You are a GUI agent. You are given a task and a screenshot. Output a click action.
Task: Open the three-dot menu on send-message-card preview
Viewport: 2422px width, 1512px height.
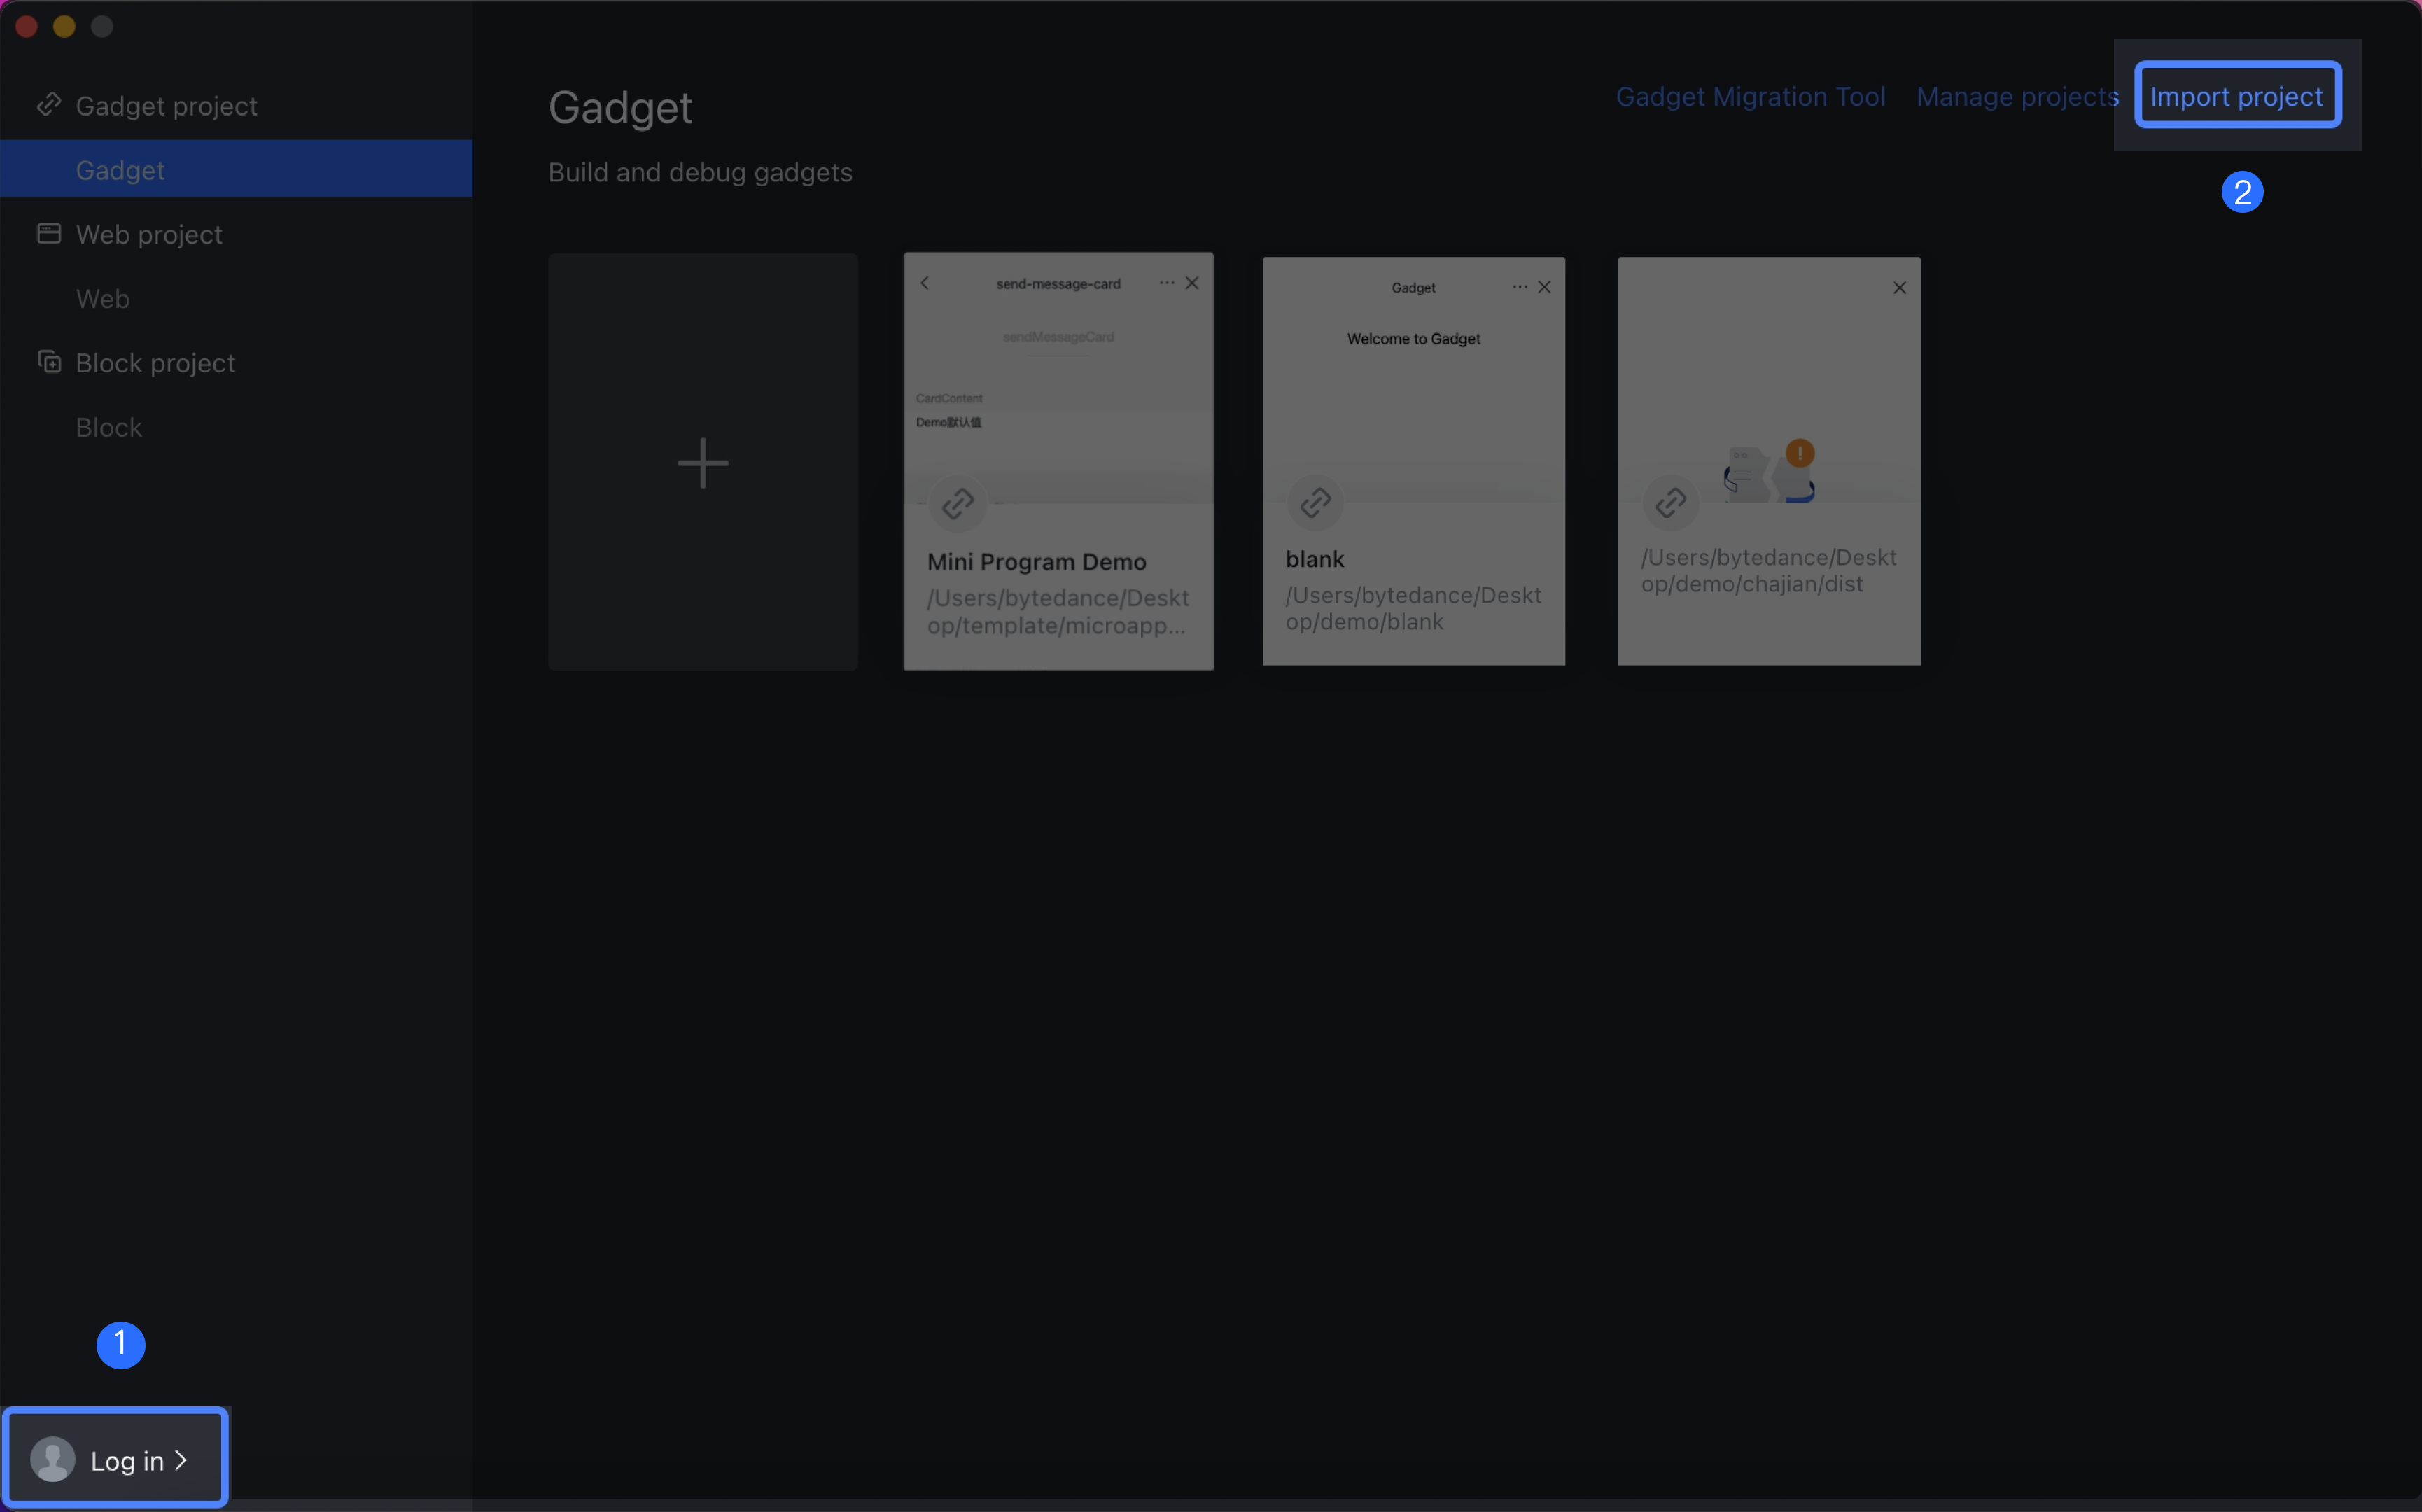click(x=1166, y=283)
